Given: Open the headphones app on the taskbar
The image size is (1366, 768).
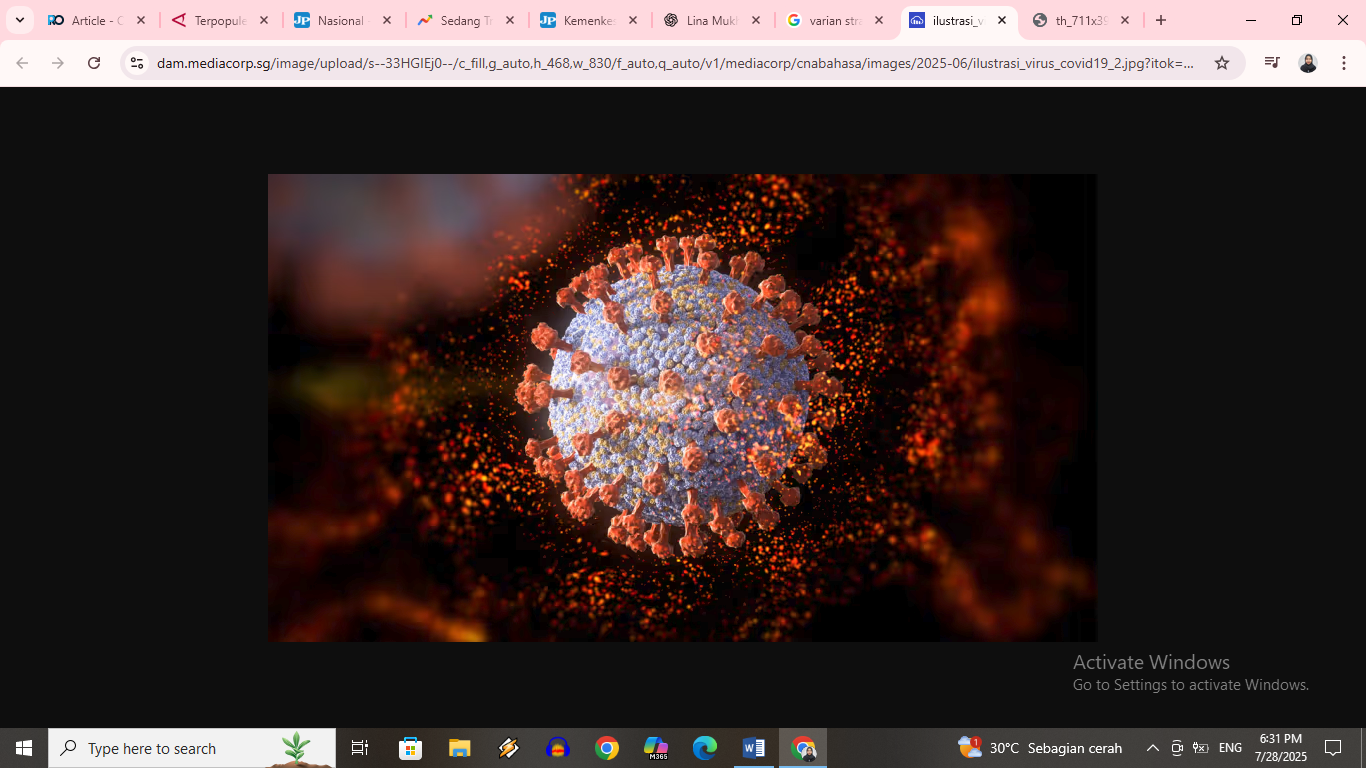Looking at the screenshot, I should 557,748.
